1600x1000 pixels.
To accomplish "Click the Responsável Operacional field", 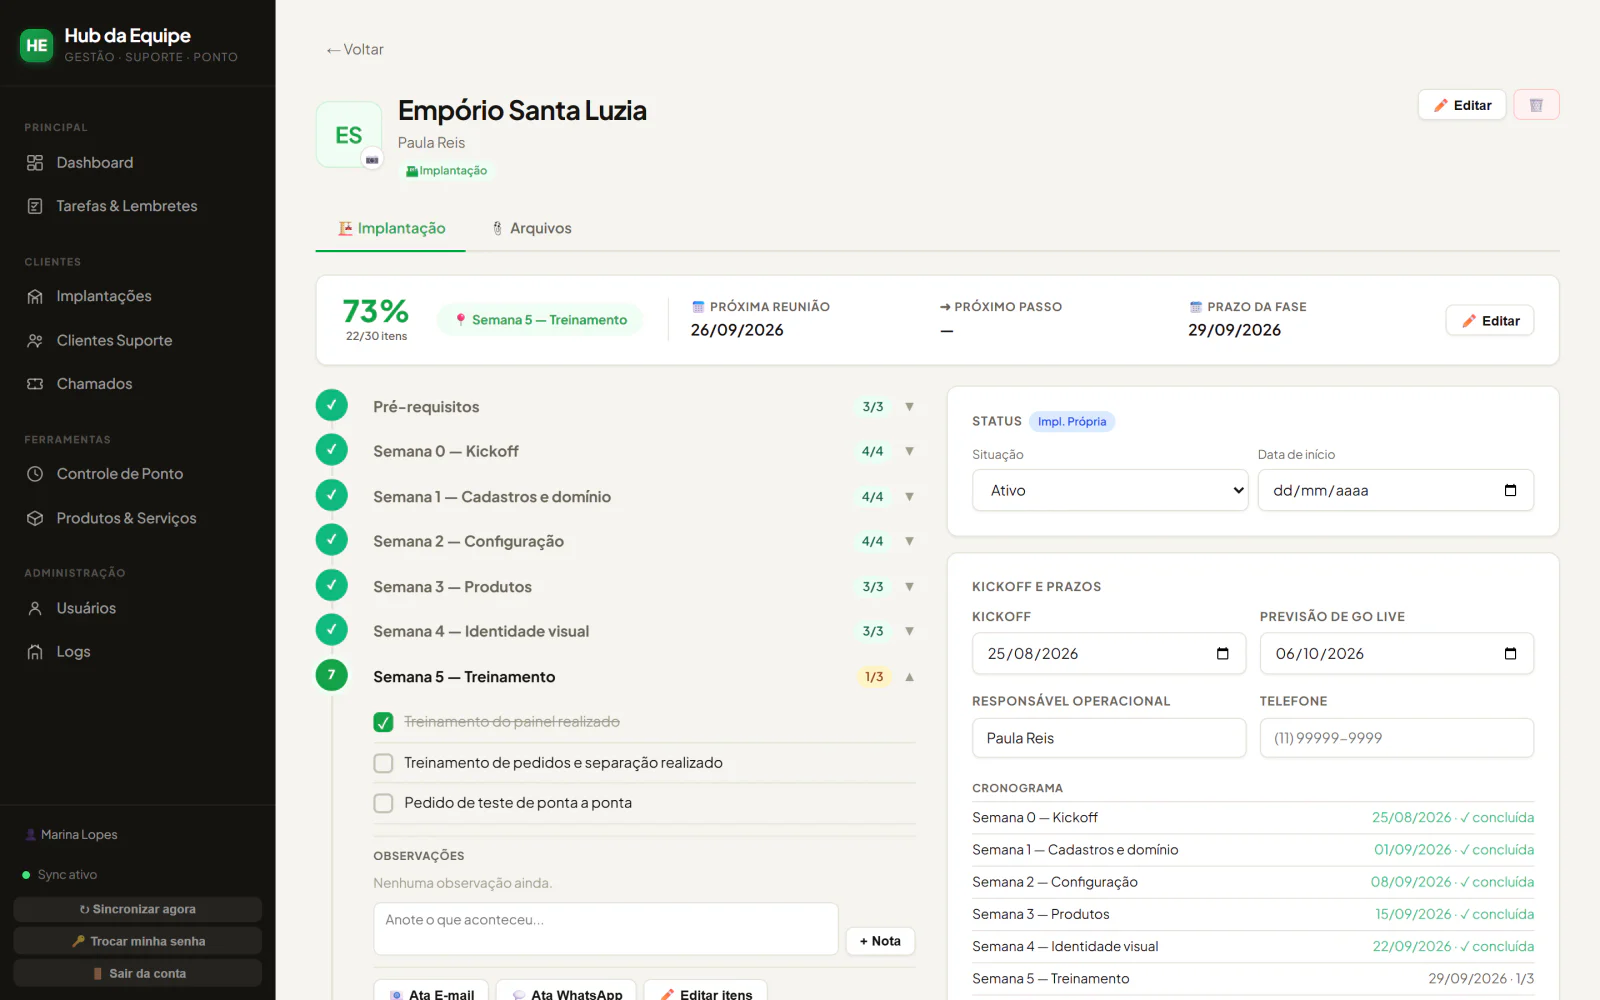I will [x=1109, y=738].
